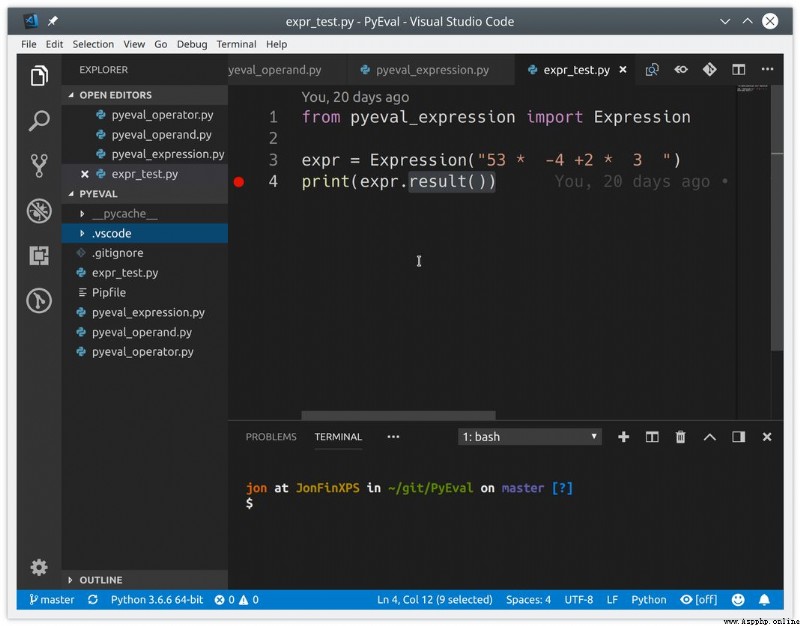Switch to the Problems panel tab
Viewport: 800px width, 626px height.
[x=271, y=437]
